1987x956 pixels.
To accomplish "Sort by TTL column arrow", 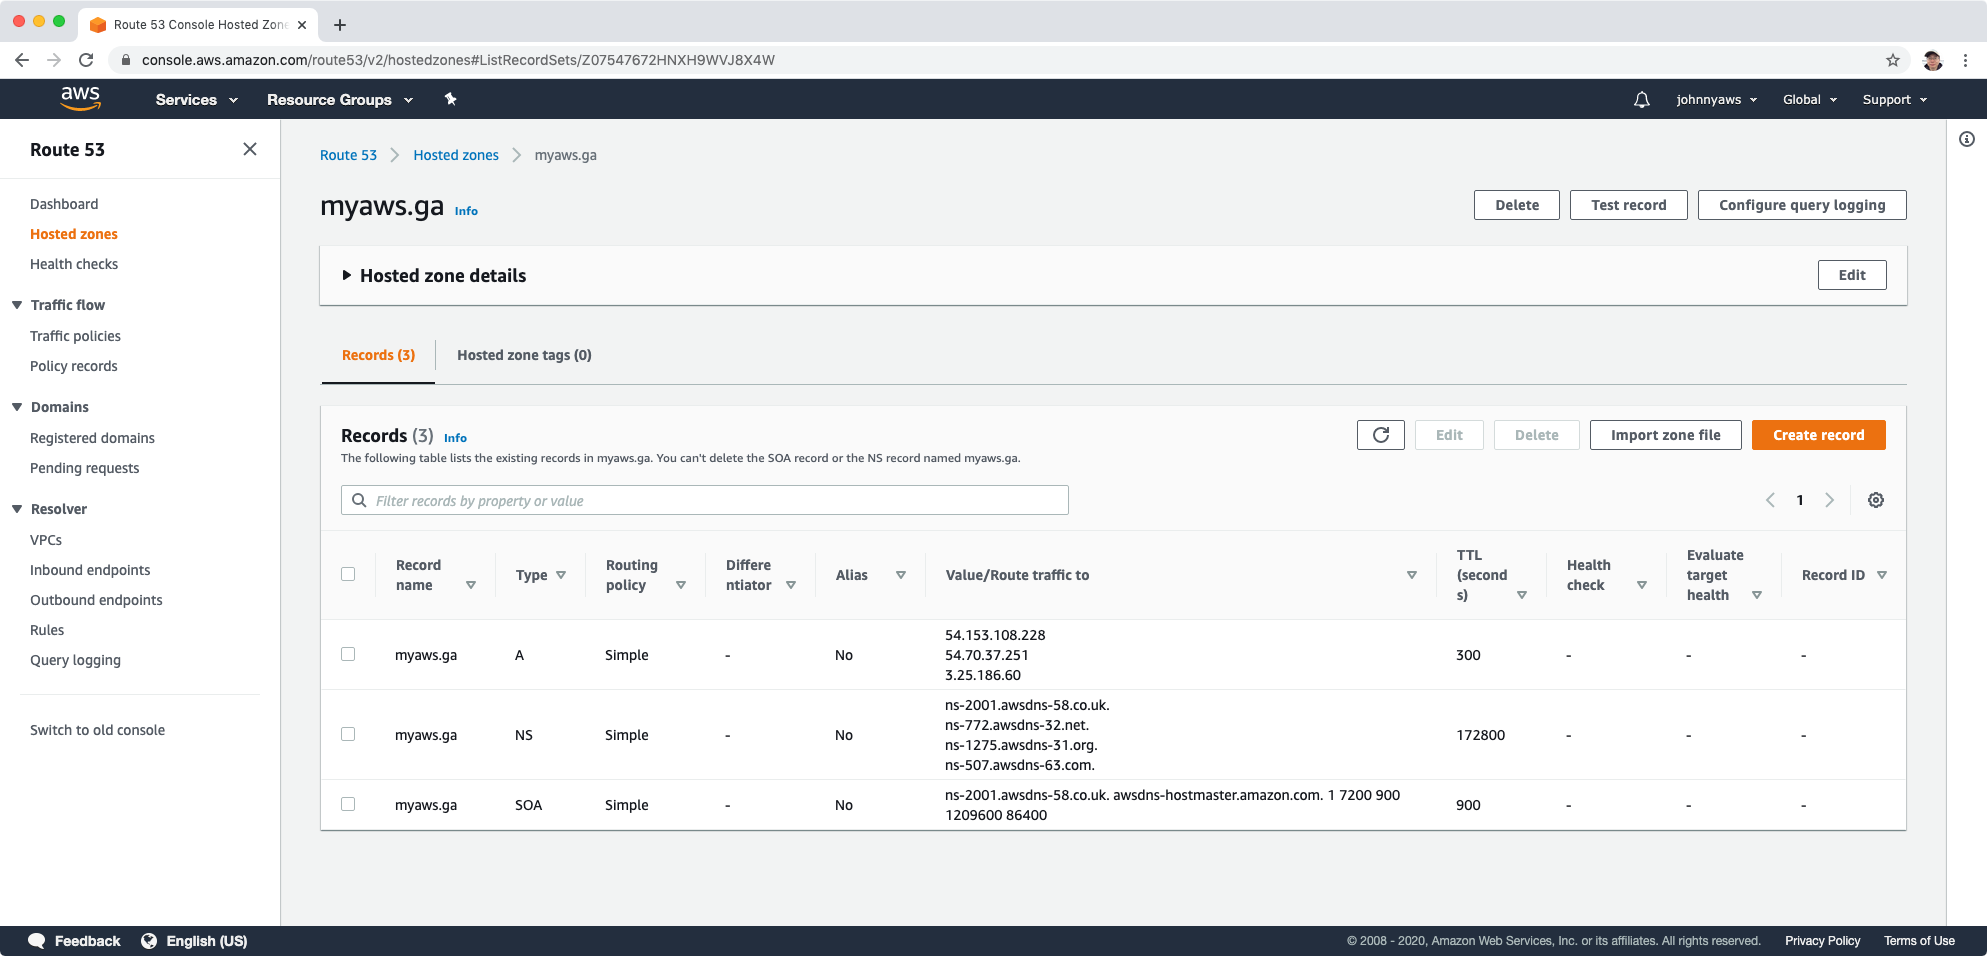I will [1522, 595].
